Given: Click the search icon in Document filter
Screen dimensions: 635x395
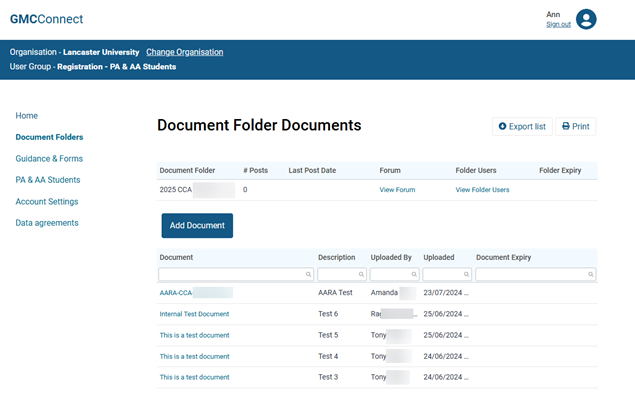Looking at the screenshot, I should pos(308,274).
